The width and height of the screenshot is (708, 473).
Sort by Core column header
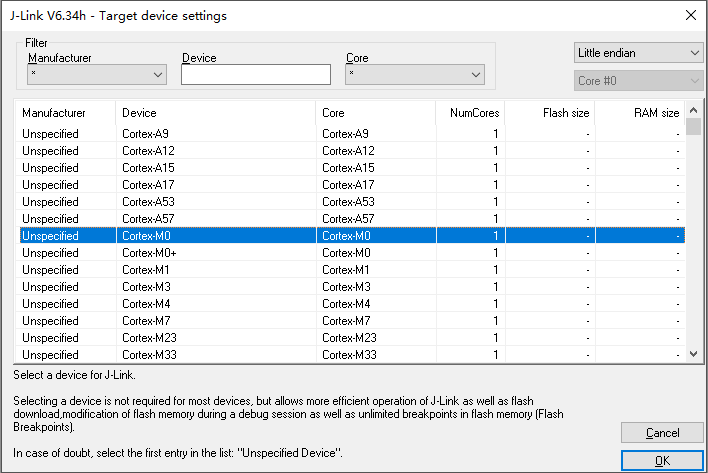coord(376,113)
